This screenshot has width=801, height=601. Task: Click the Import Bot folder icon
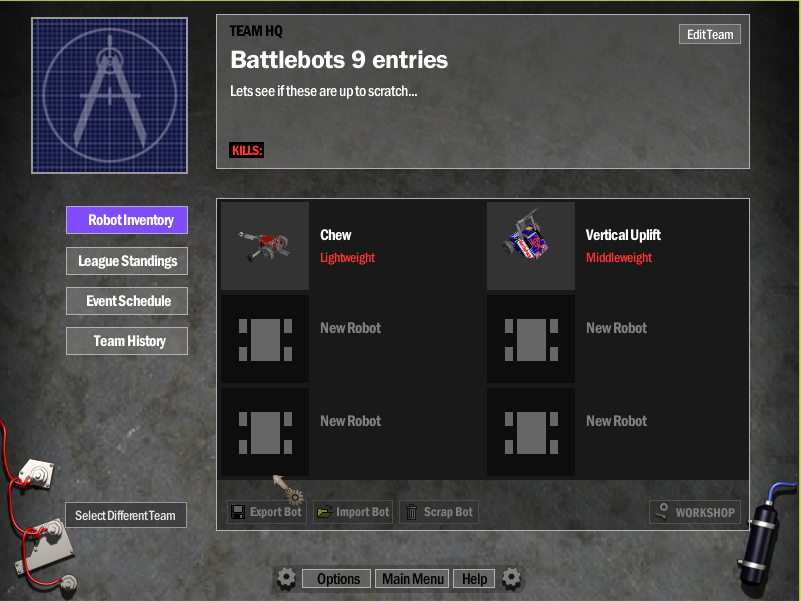324,512
